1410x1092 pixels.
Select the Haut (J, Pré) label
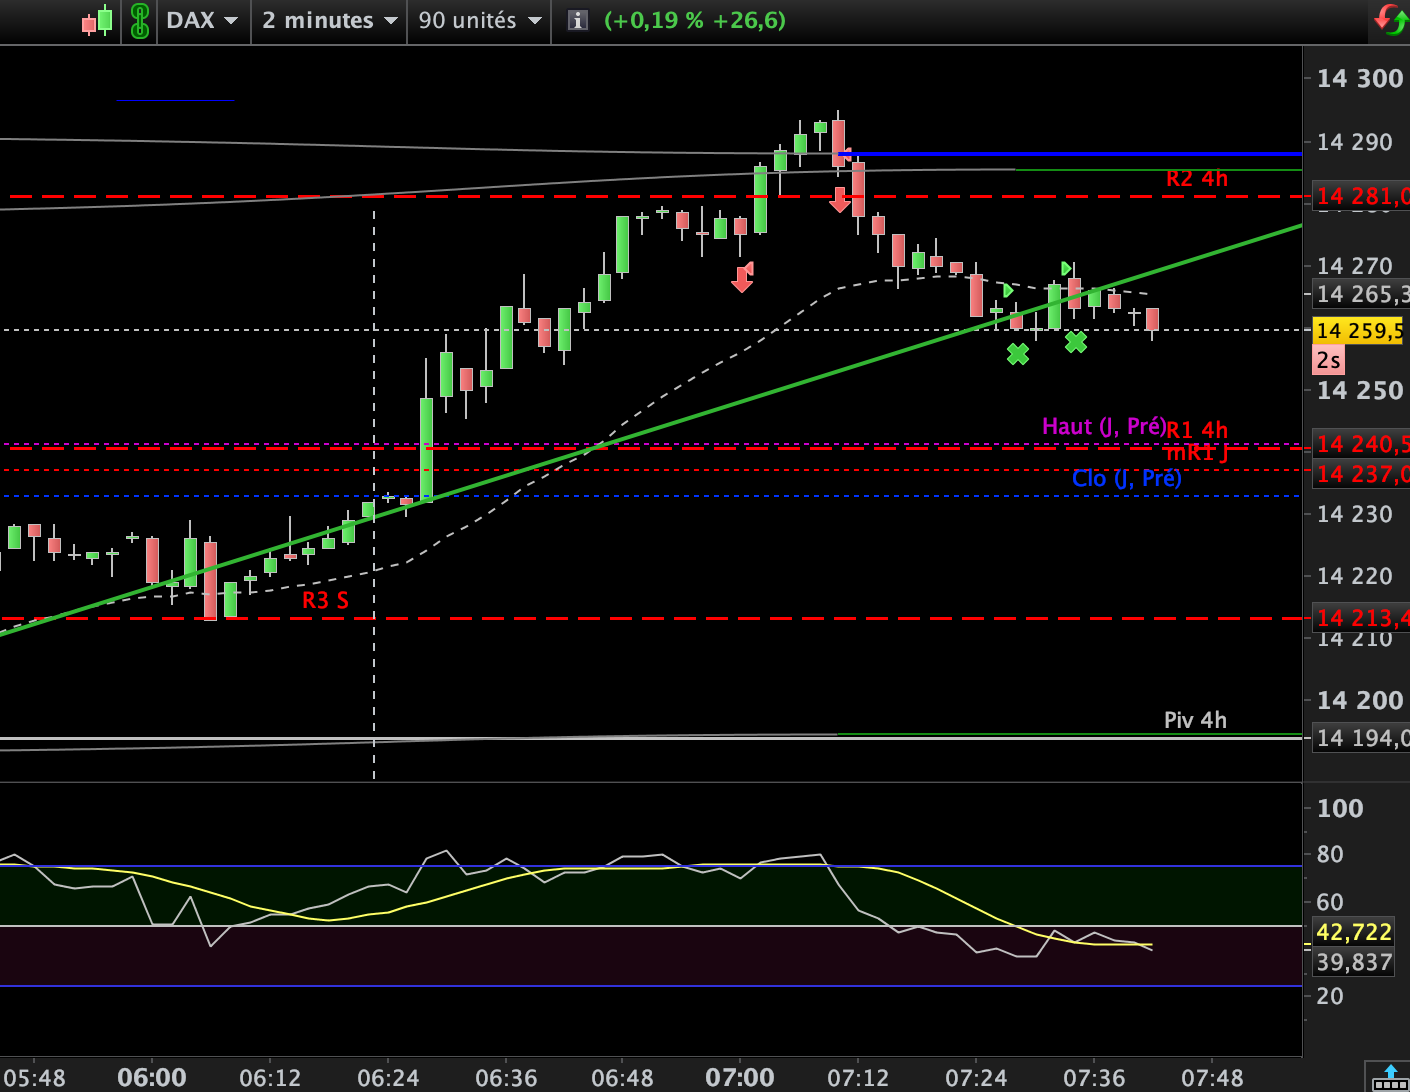pos(1104,427)
